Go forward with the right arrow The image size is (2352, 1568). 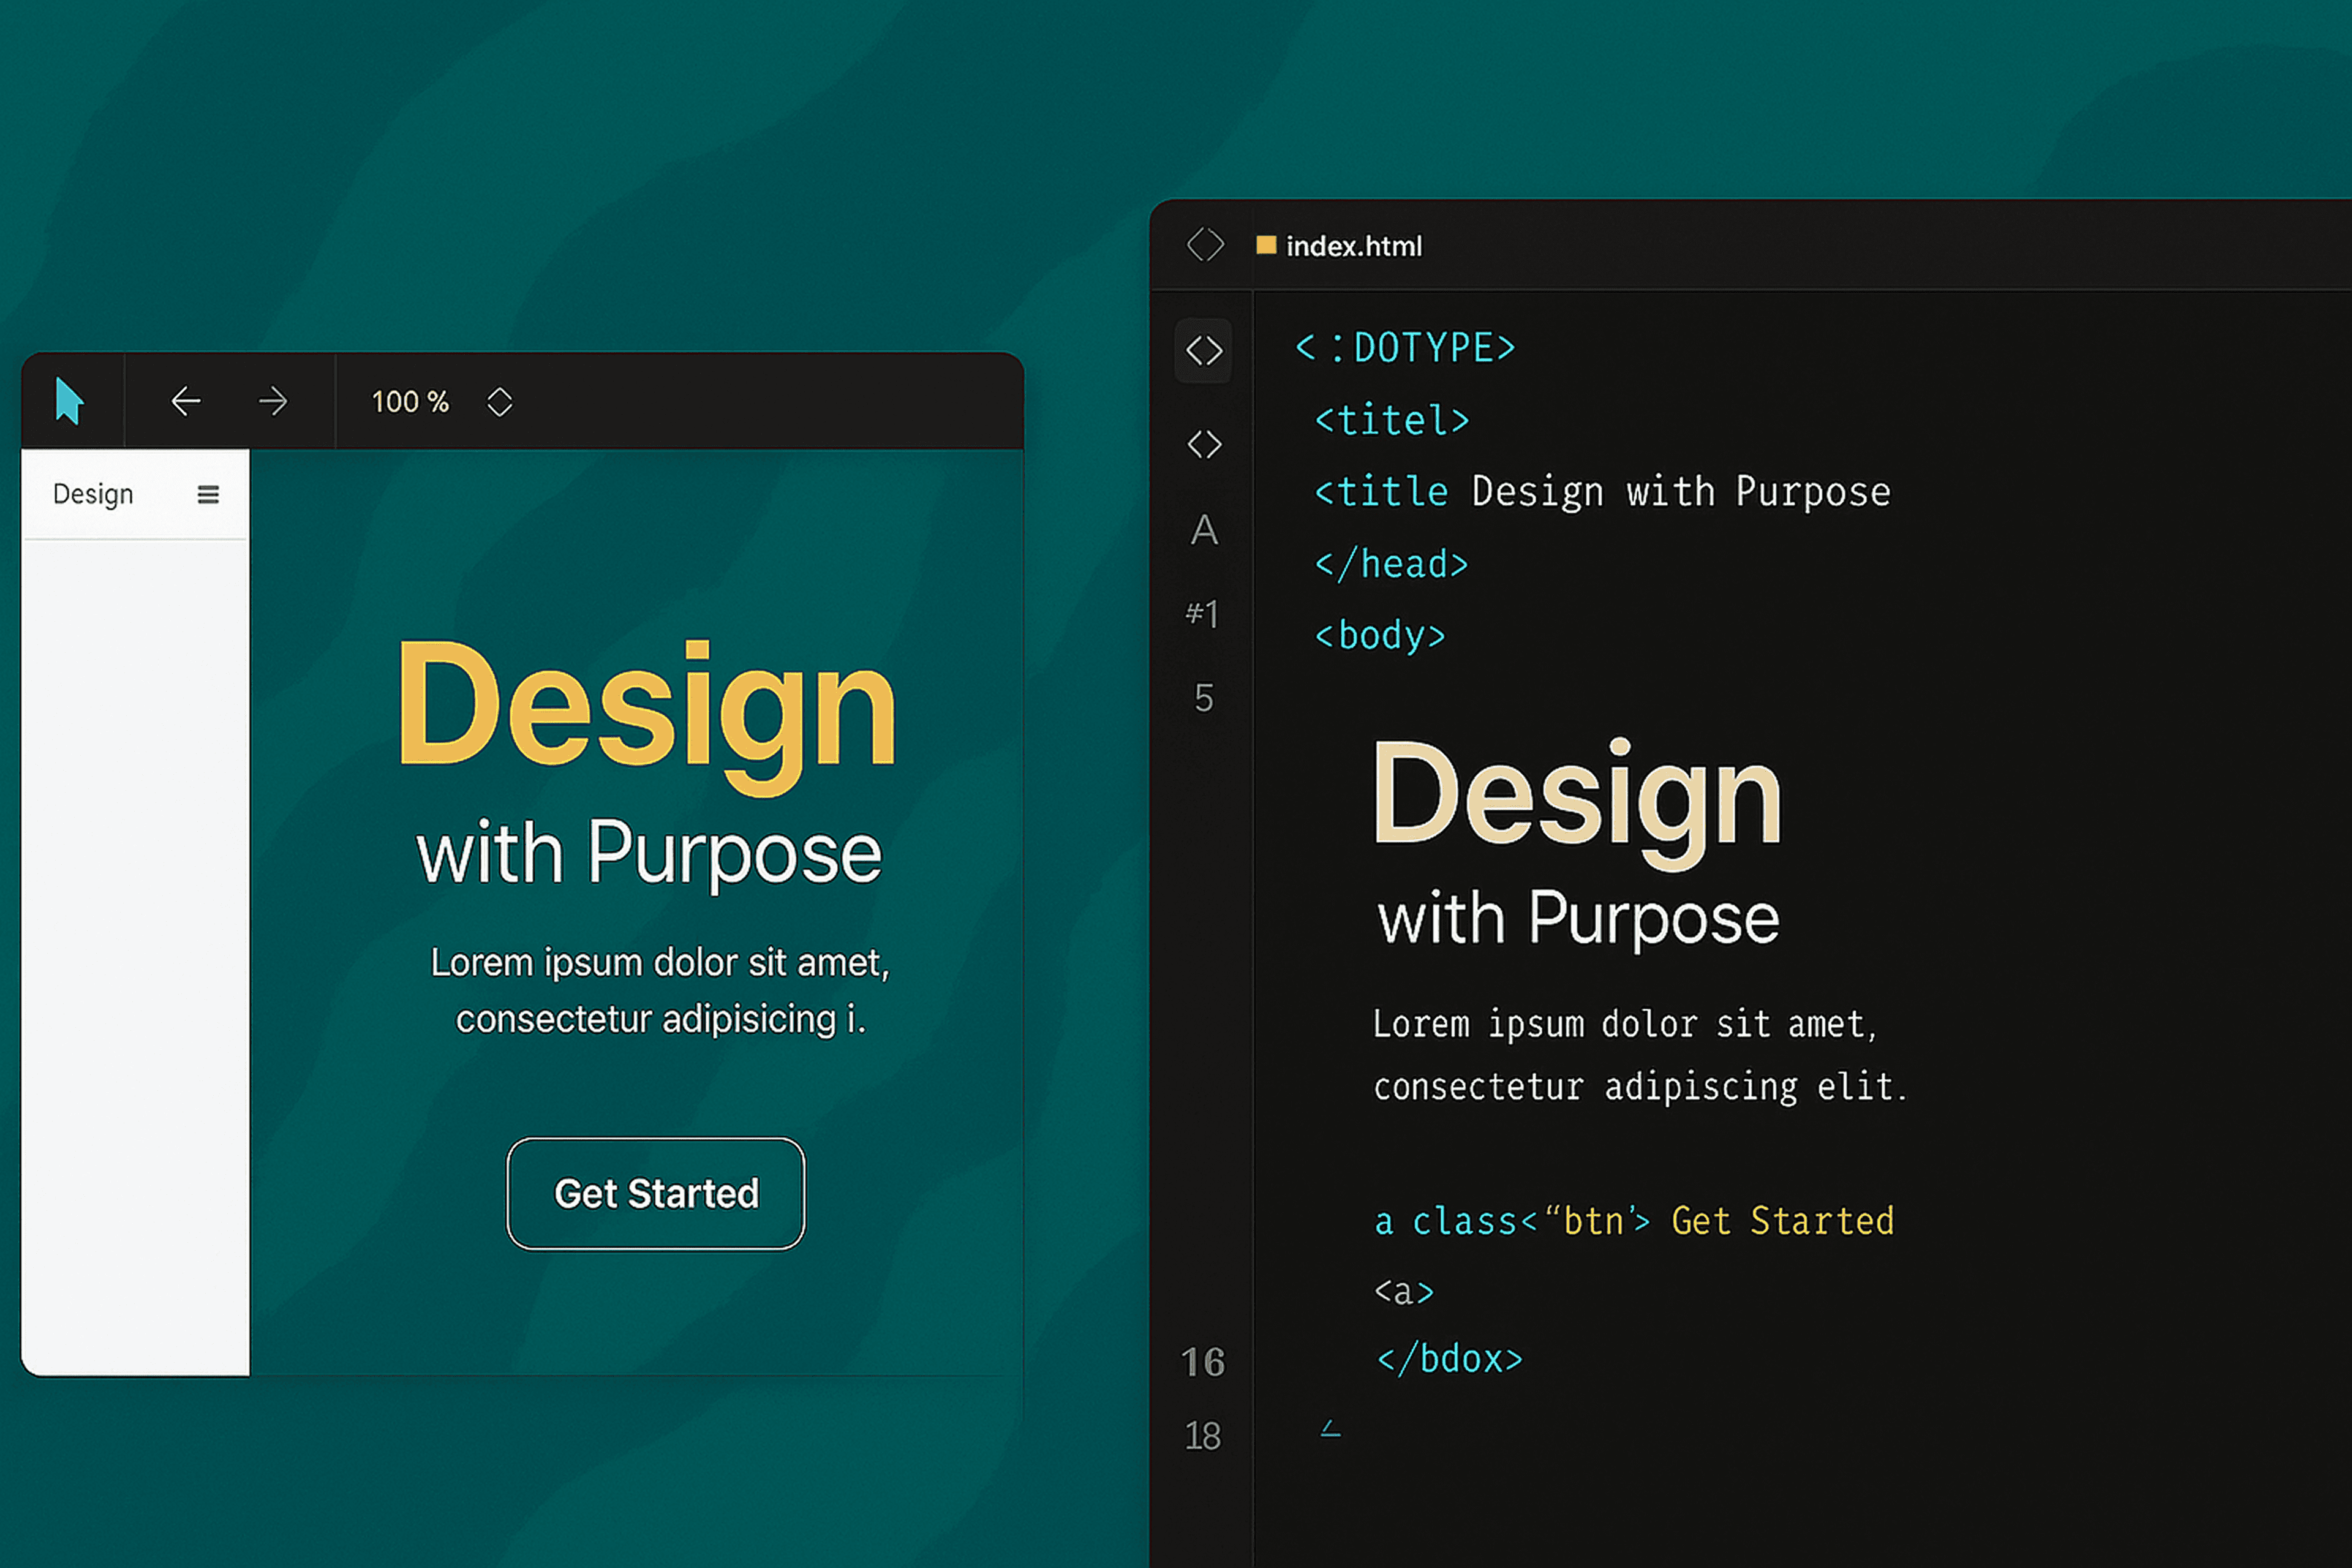(x=273, y=402)
